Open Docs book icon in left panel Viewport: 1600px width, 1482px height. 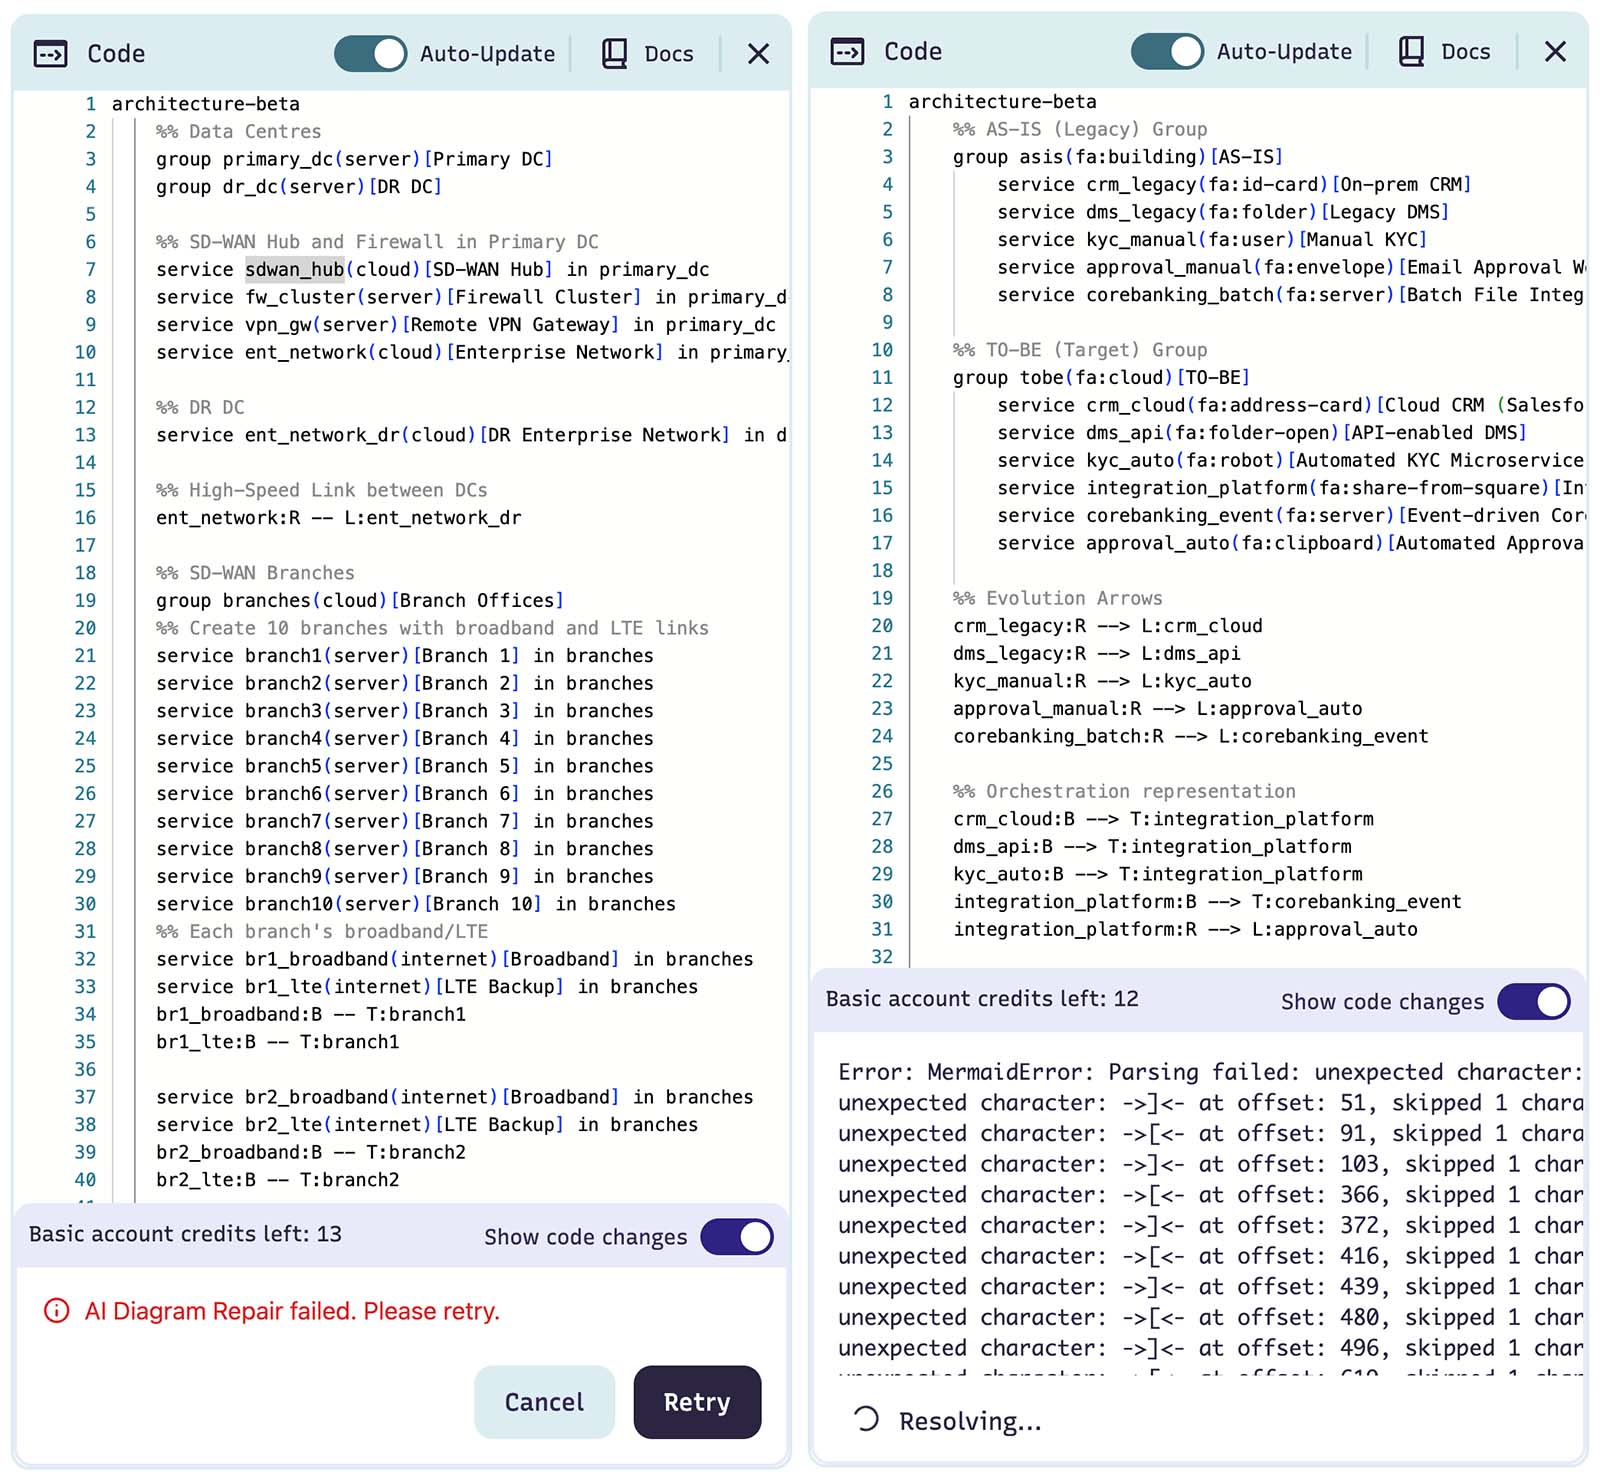[614, 54]
